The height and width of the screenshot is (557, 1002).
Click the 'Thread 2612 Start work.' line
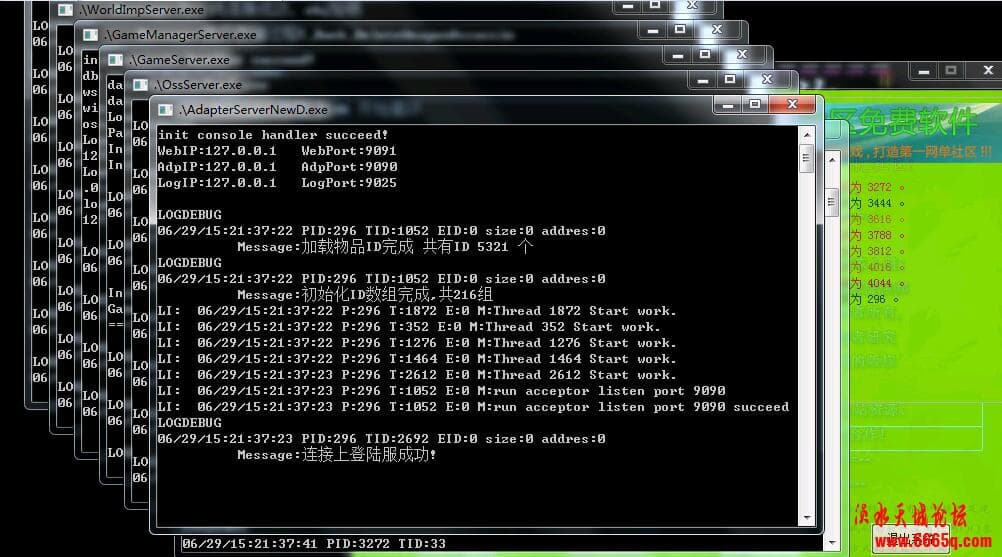pos(417,375)
